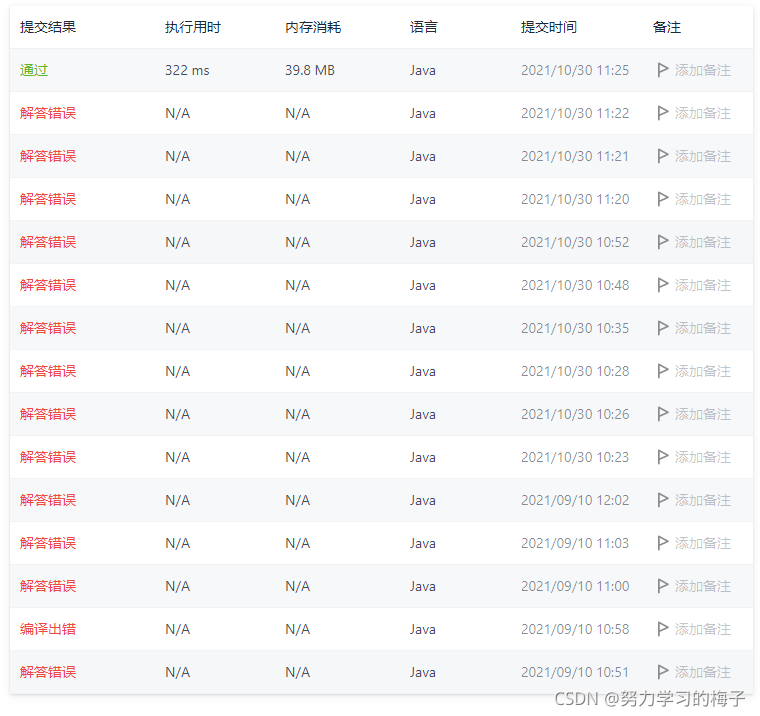
Task: Select 添加备注 text on the 10:58 row
Action: point(703,629)
